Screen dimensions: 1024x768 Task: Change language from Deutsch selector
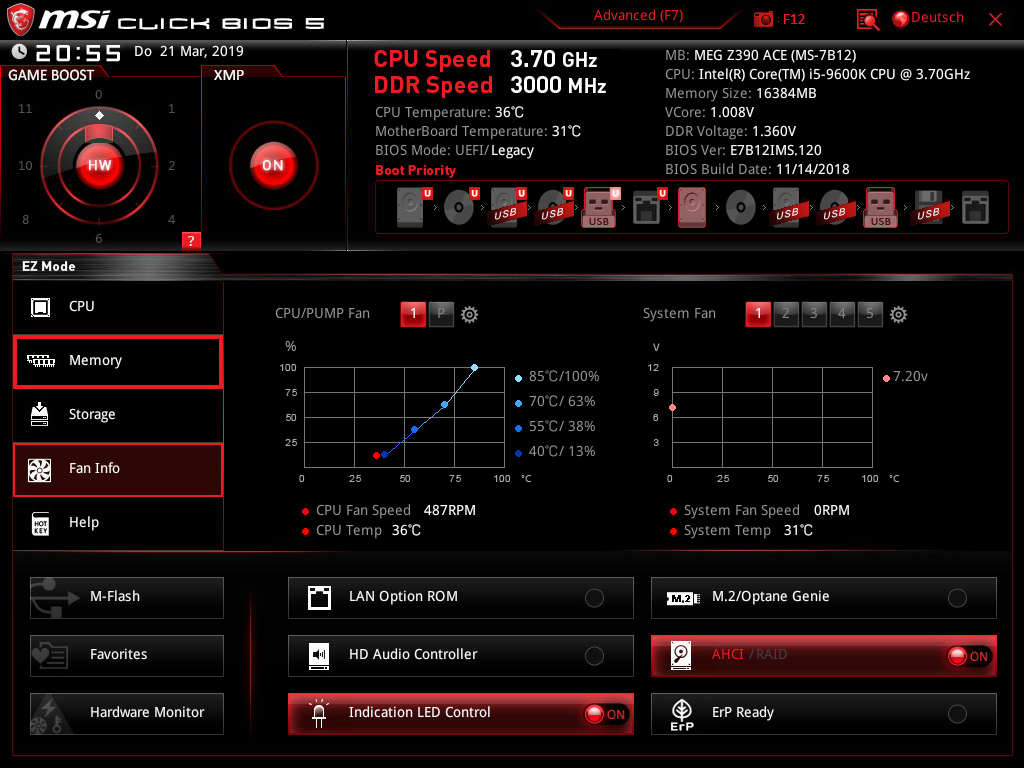point(929,18)
